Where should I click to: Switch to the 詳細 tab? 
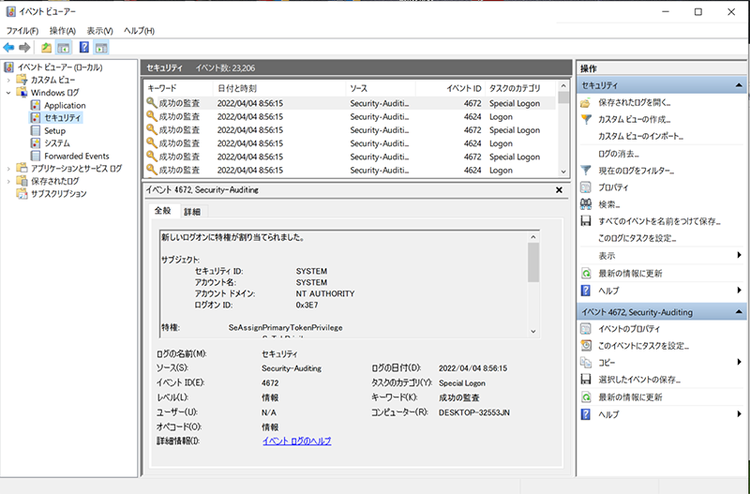click(x=192, y=212)
